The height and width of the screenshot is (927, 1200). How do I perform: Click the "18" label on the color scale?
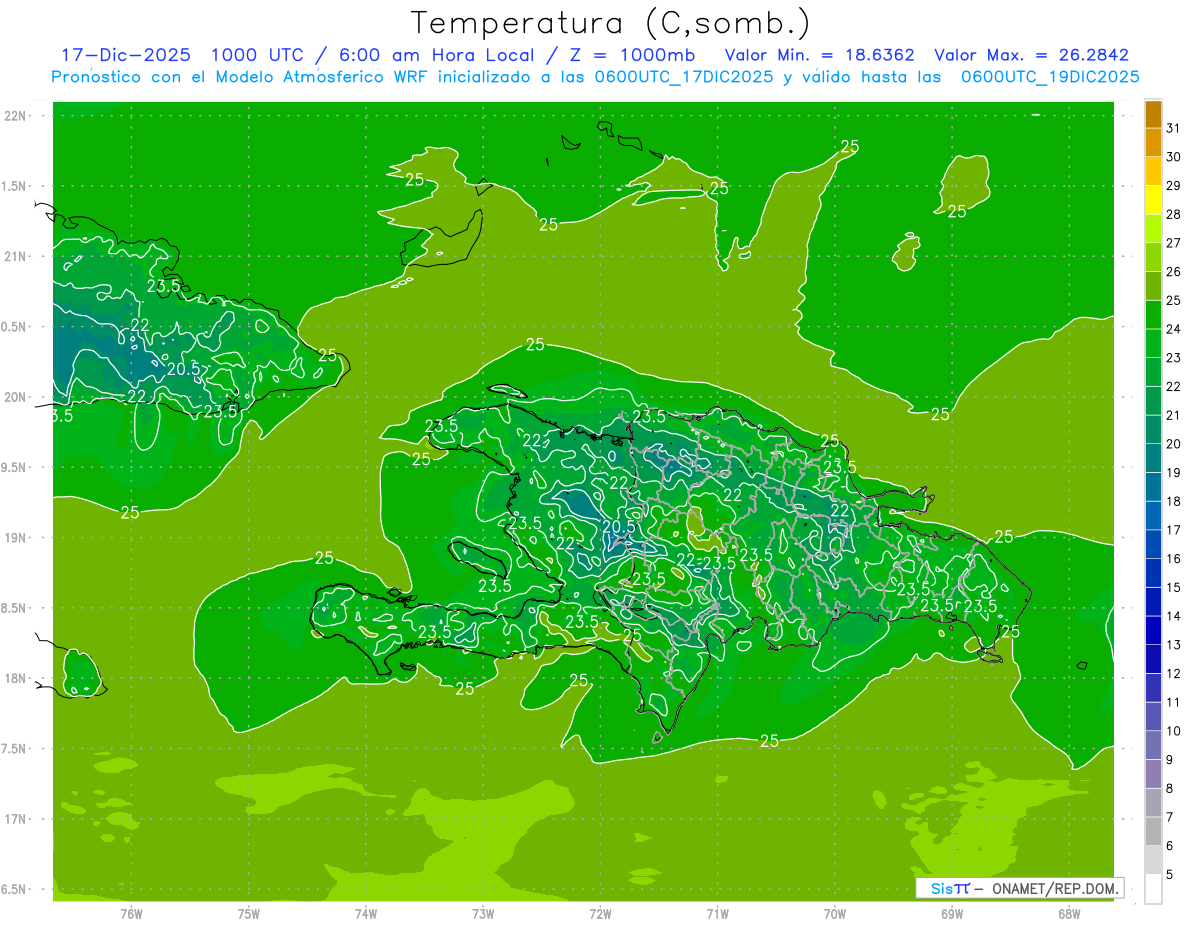point(1174,501)
